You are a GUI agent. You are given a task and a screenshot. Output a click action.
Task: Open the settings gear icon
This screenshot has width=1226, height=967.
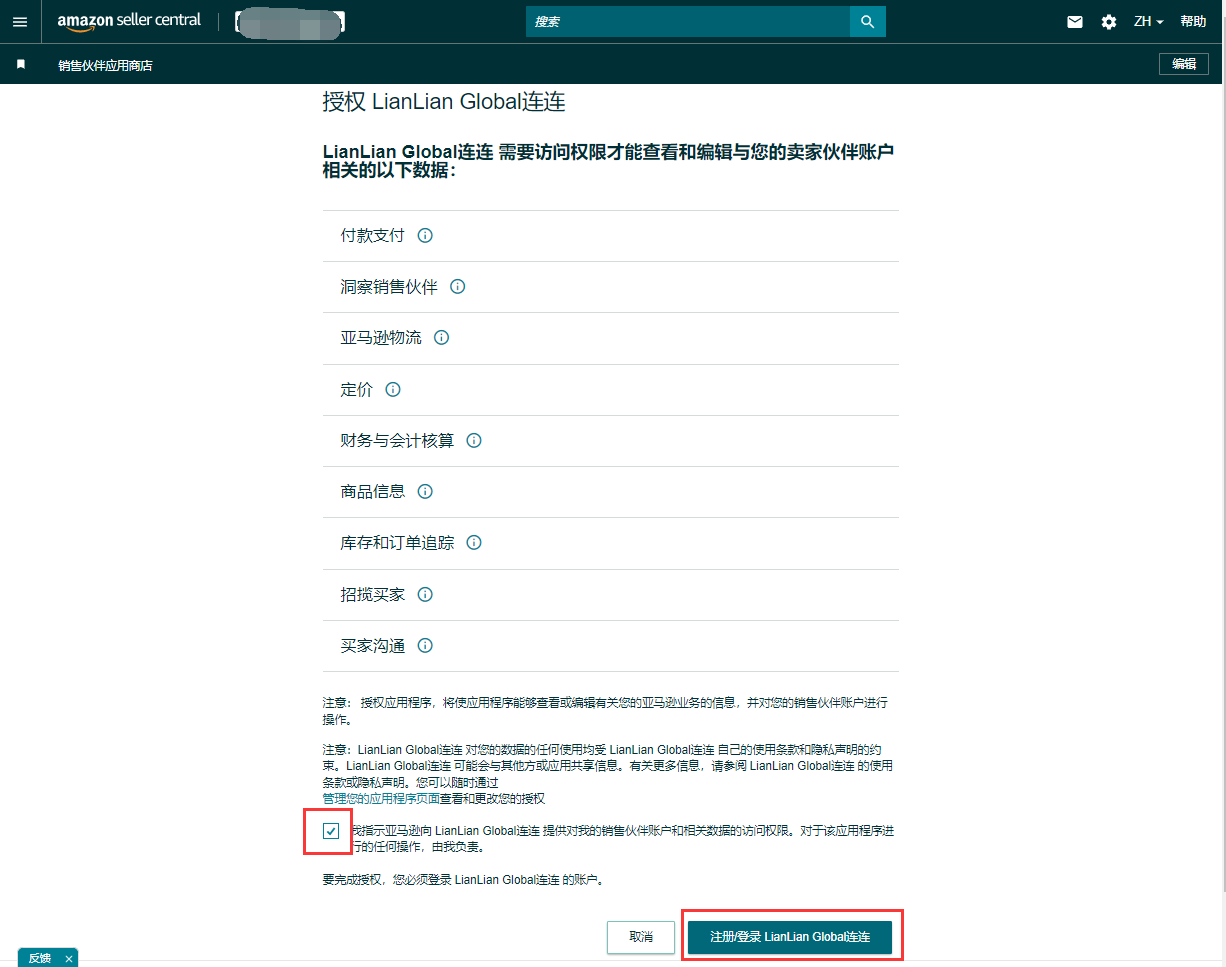(1108, 22)
